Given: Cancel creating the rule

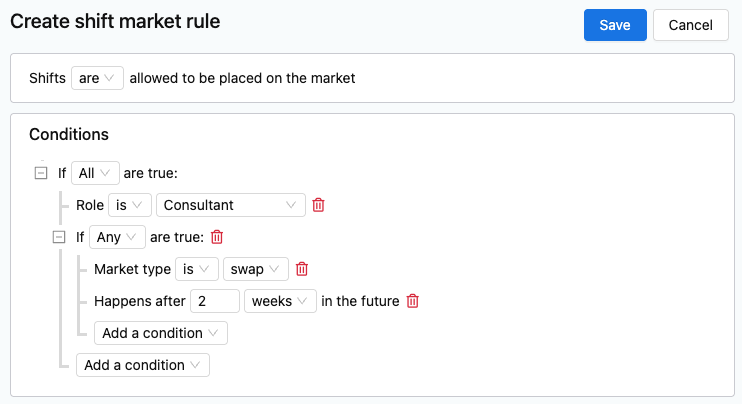Looking at the screenshot, I should (x=691, y=25).
